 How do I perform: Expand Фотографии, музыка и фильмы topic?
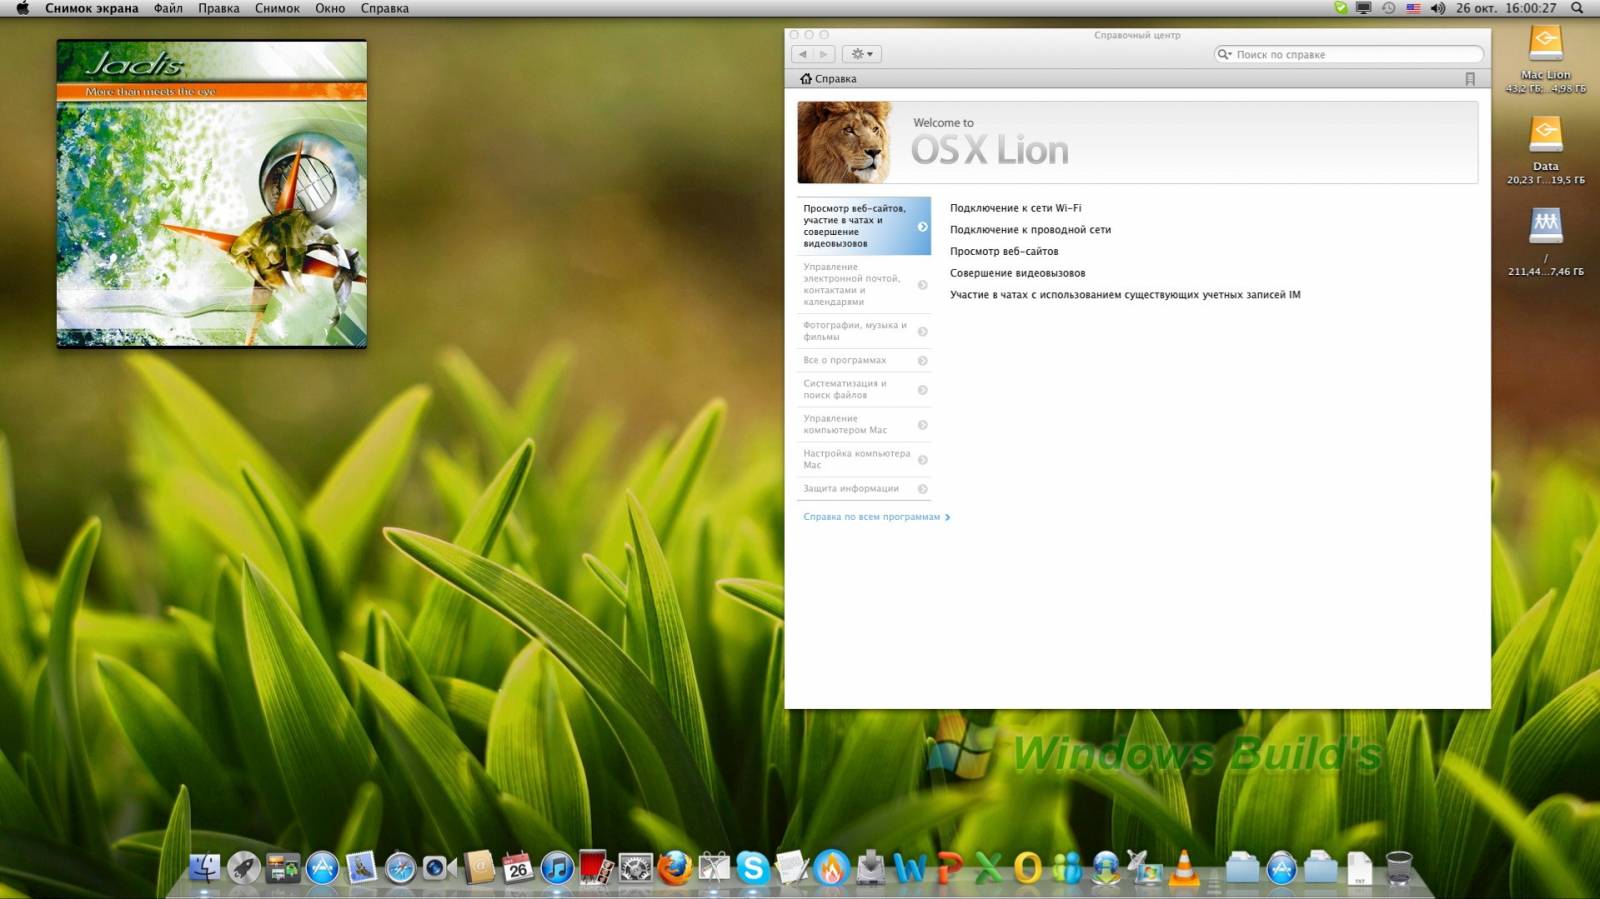(864, 331)
